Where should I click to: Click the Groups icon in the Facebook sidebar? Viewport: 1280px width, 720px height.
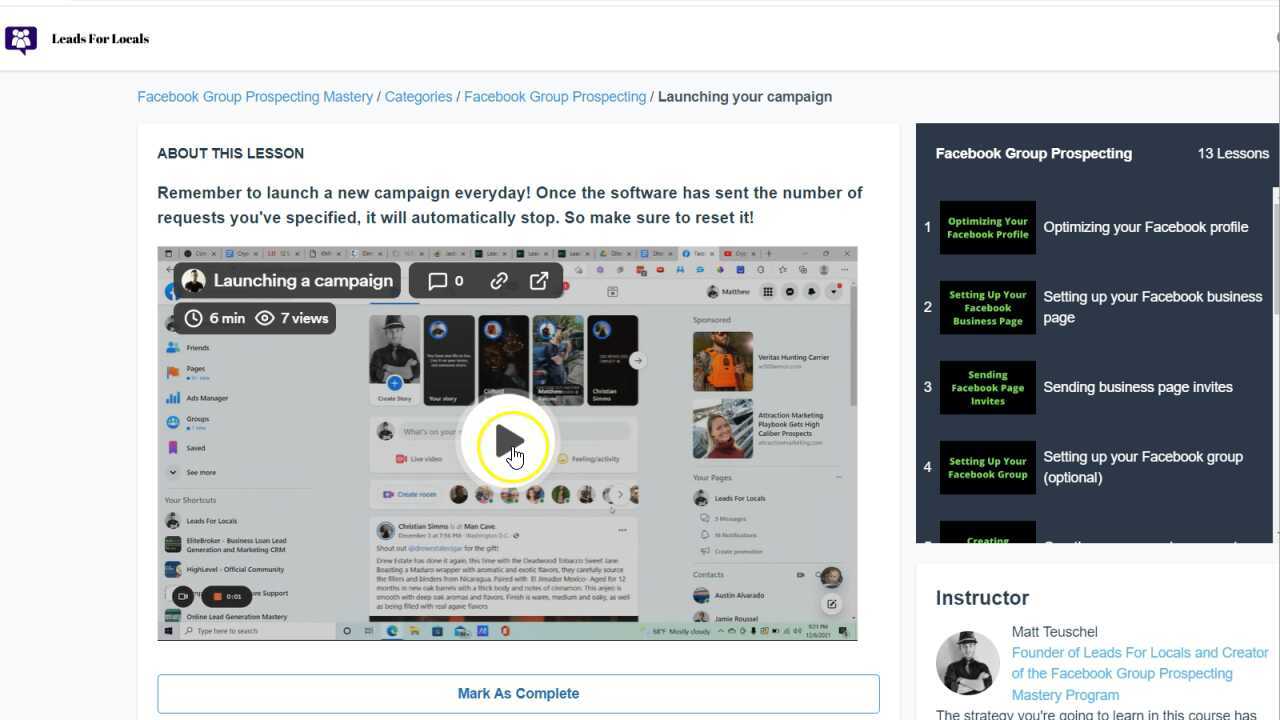pyautogui.click(x=173, y=421)
